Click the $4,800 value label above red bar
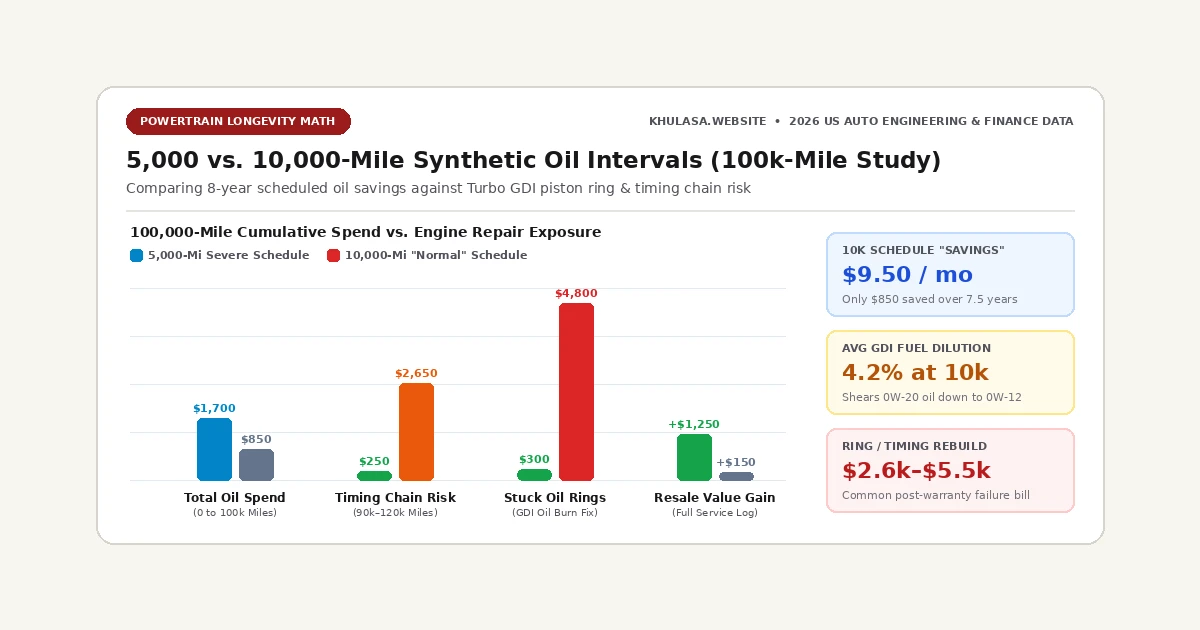Screen dimensions: 1200x630 576,294
